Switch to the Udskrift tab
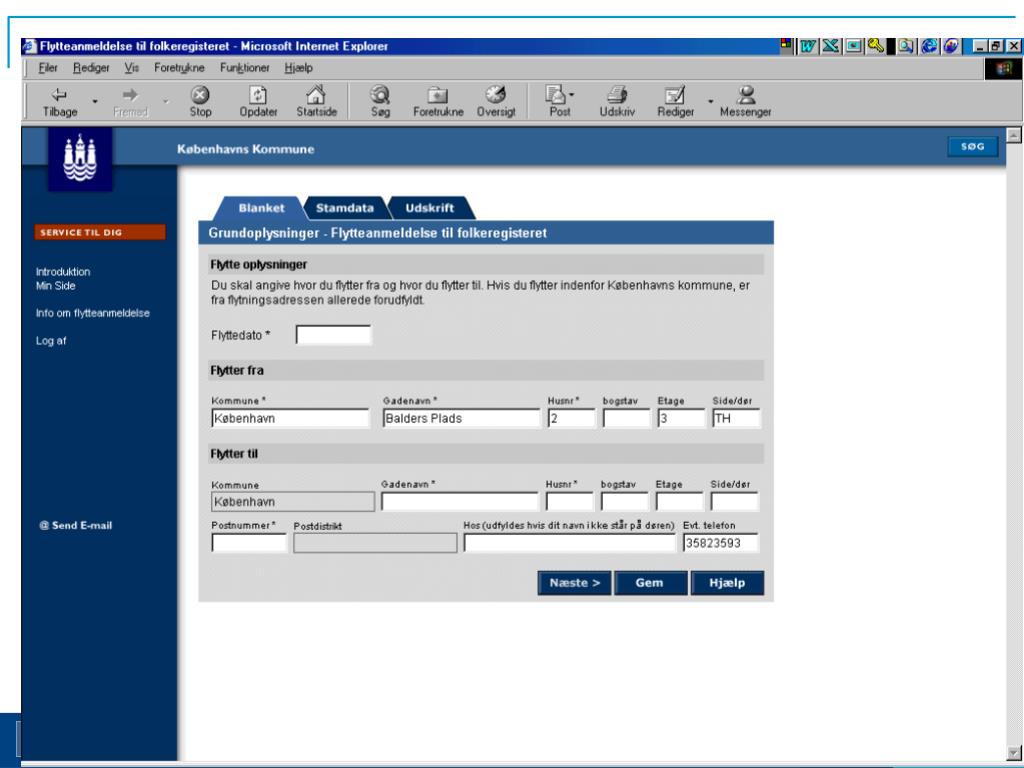The height and width of the screenshot is (768, 1024). 429,208
